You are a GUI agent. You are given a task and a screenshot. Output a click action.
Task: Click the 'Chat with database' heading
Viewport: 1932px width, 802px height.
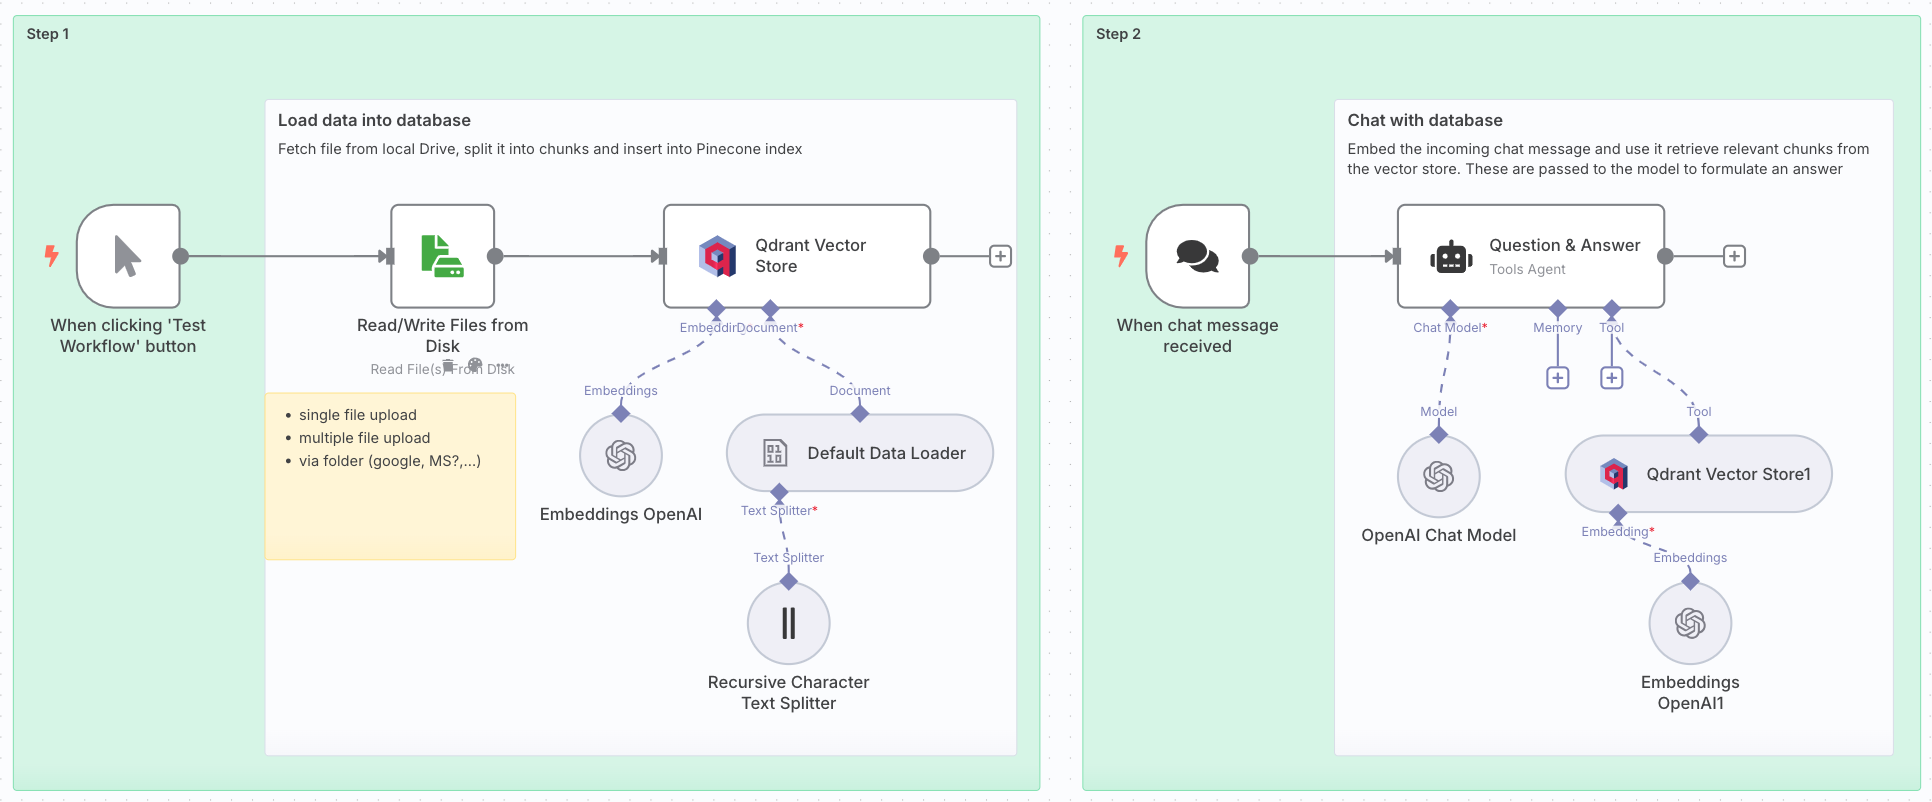1425,120
